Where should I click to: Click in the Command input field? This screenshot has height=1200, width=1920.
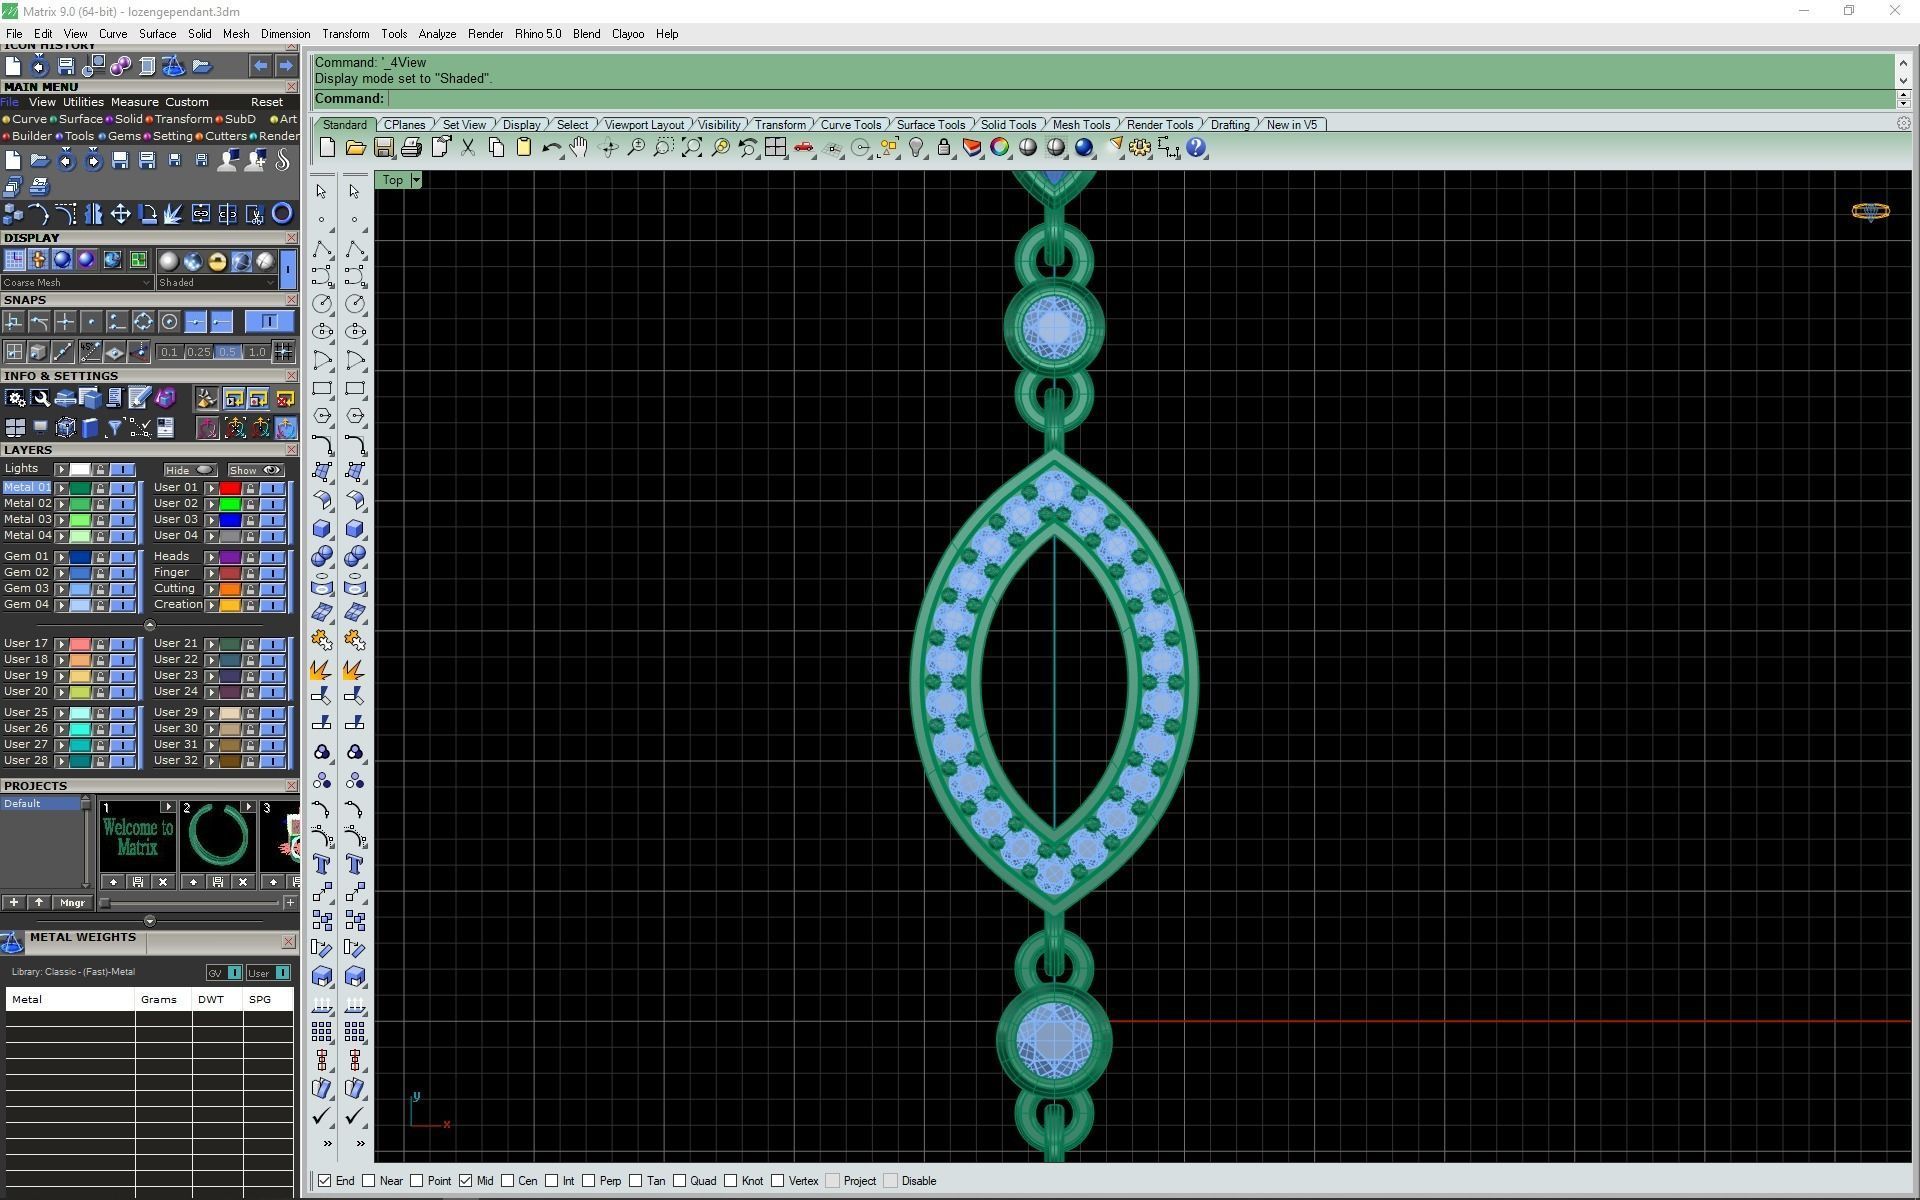point(1140,99)
